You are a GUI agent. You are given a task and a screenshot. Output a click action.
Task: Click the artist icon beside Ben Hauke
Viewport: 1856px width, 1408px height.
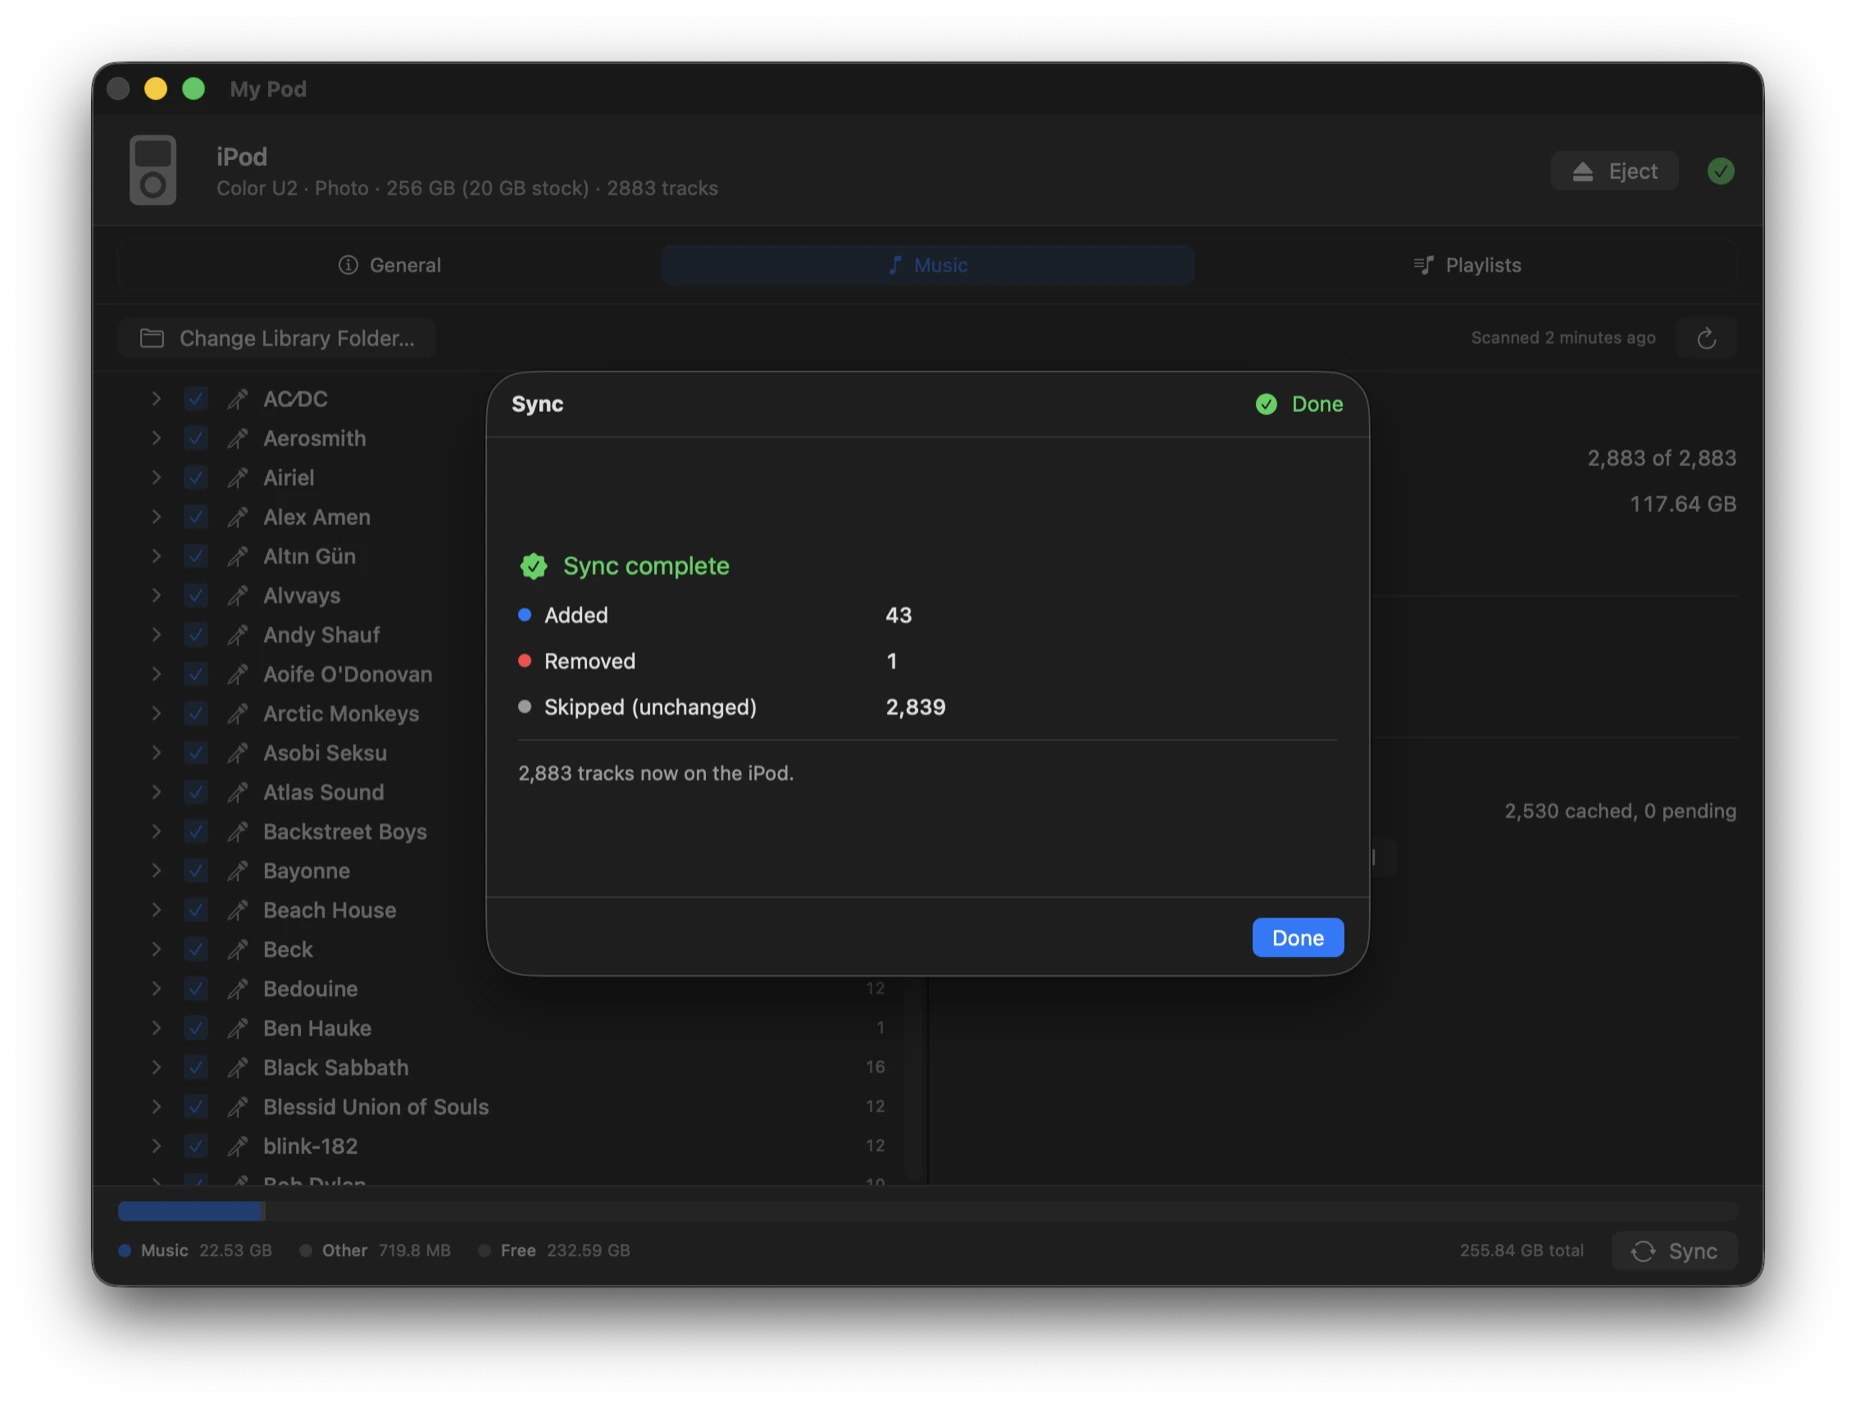click(x=238, y=1028)
